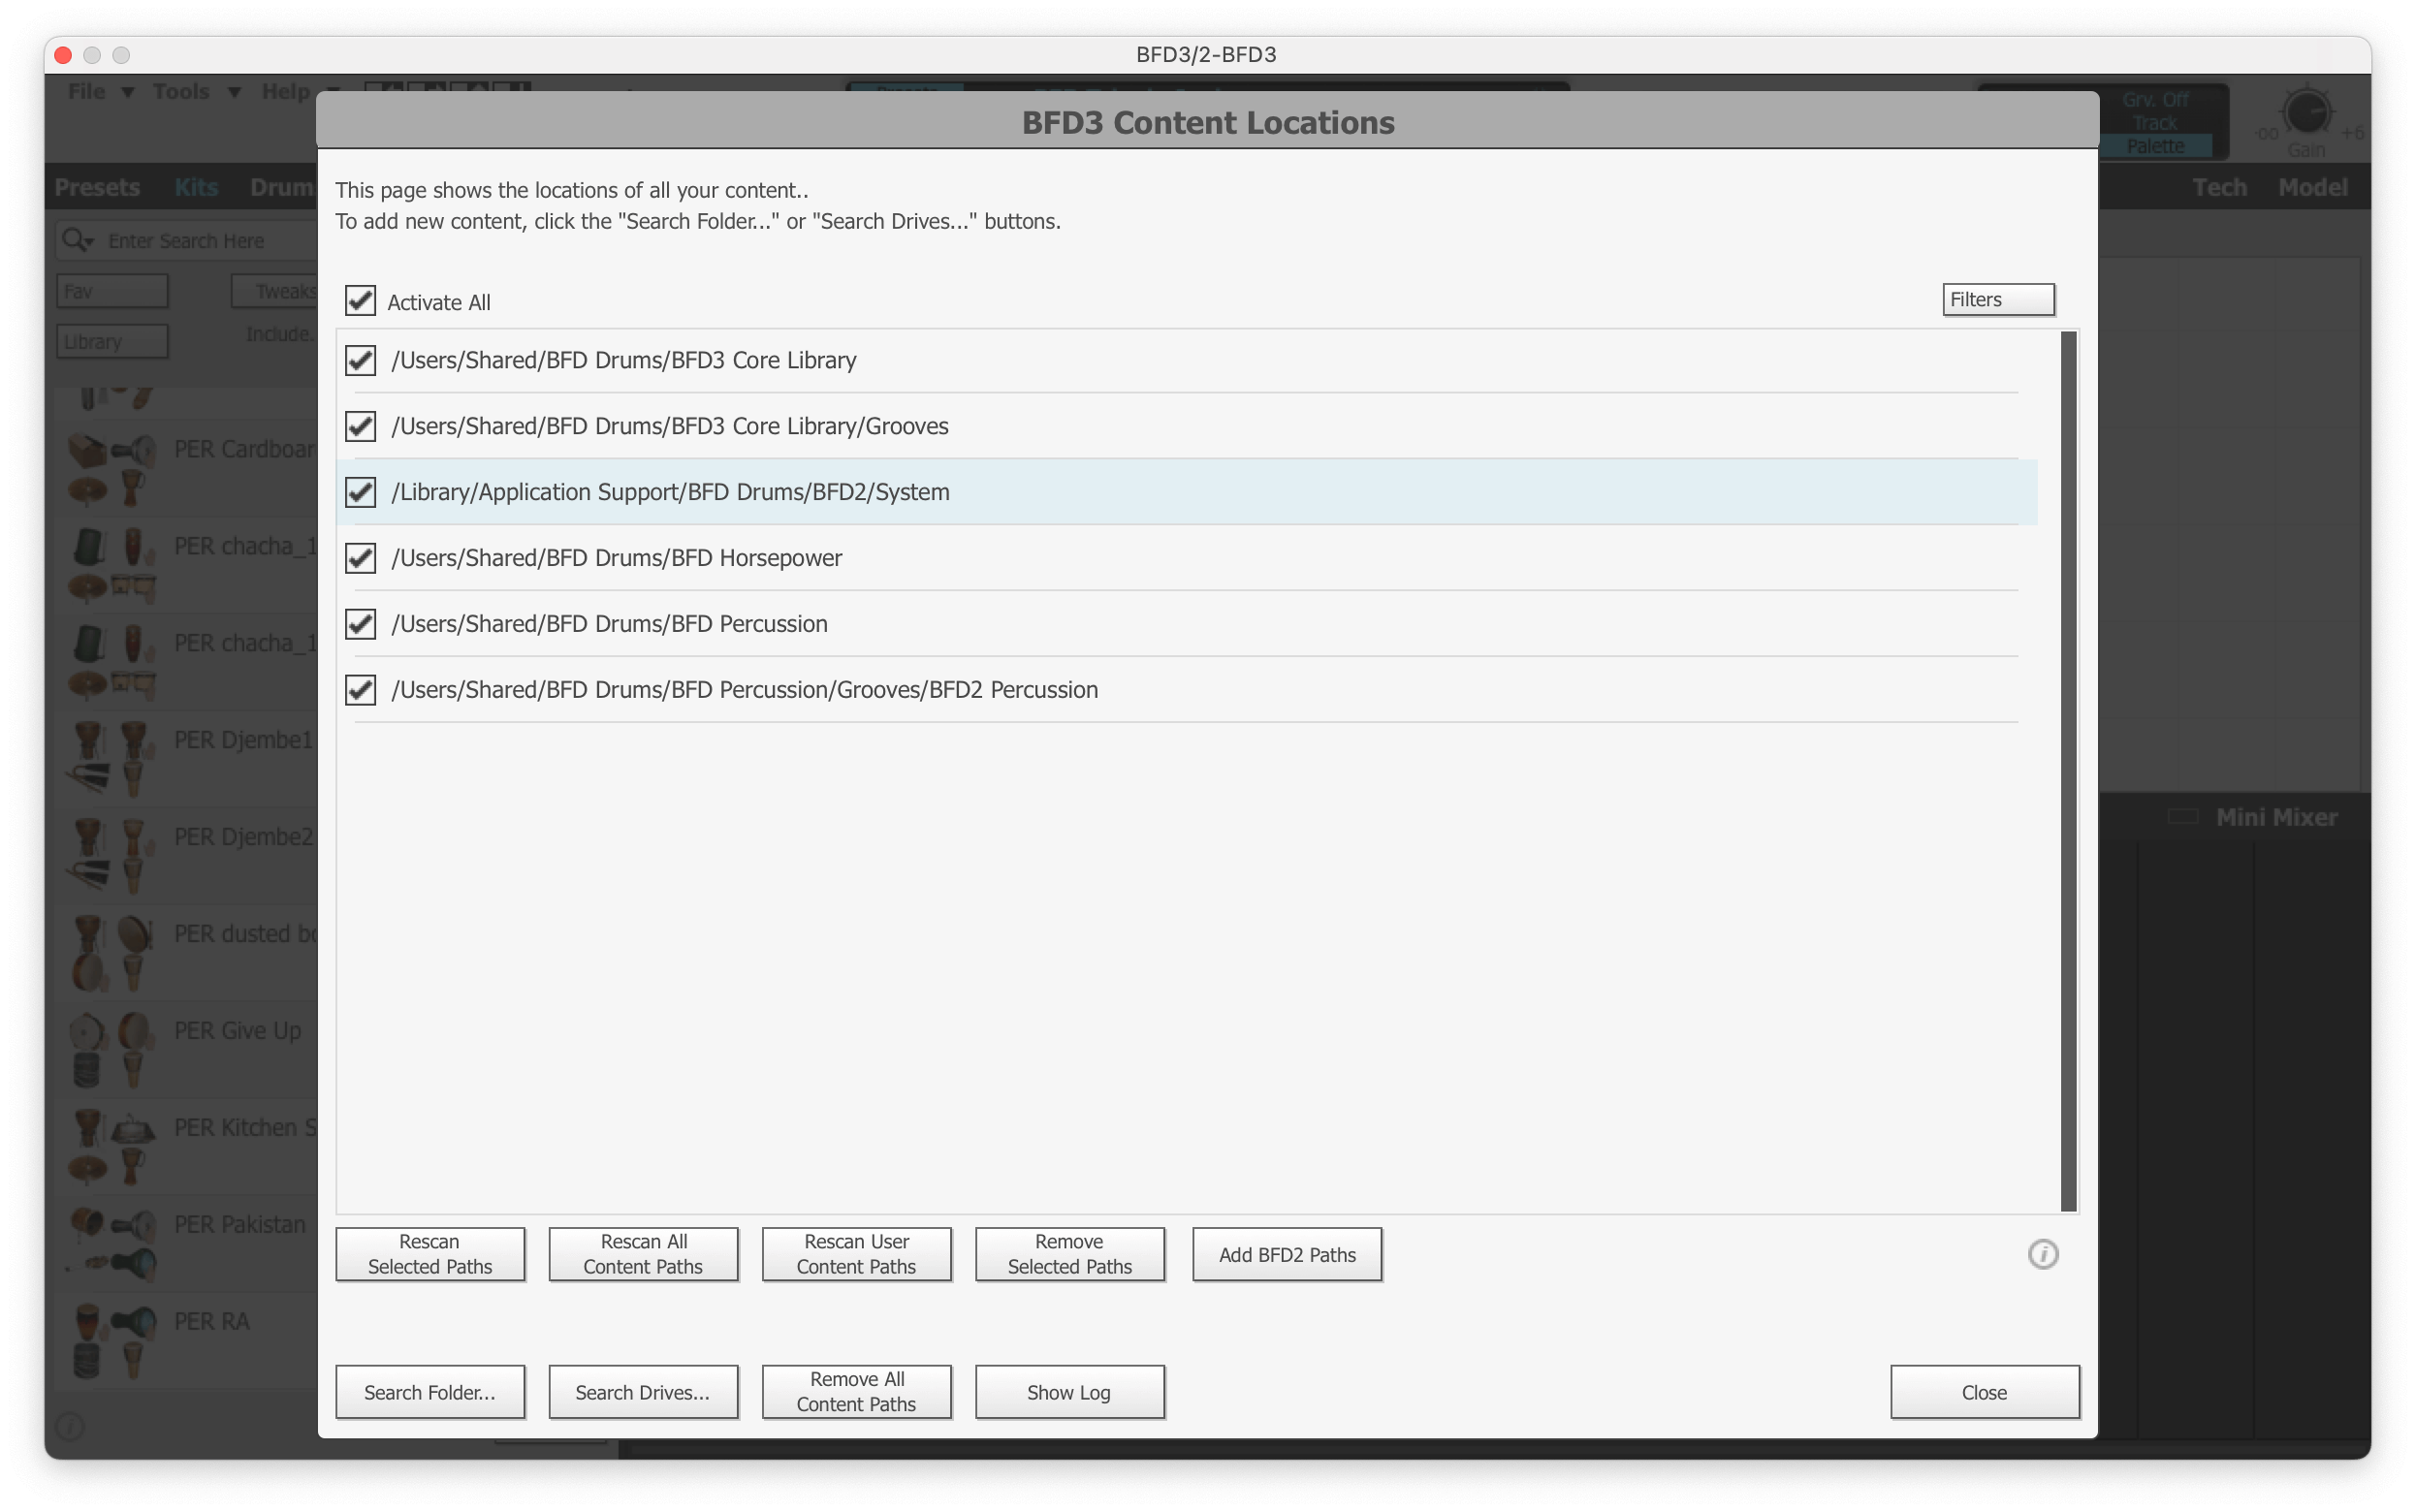Open the File menu
This screenshot has height=1512, width=2416.
pyautogui.click(x=99, y=91)
